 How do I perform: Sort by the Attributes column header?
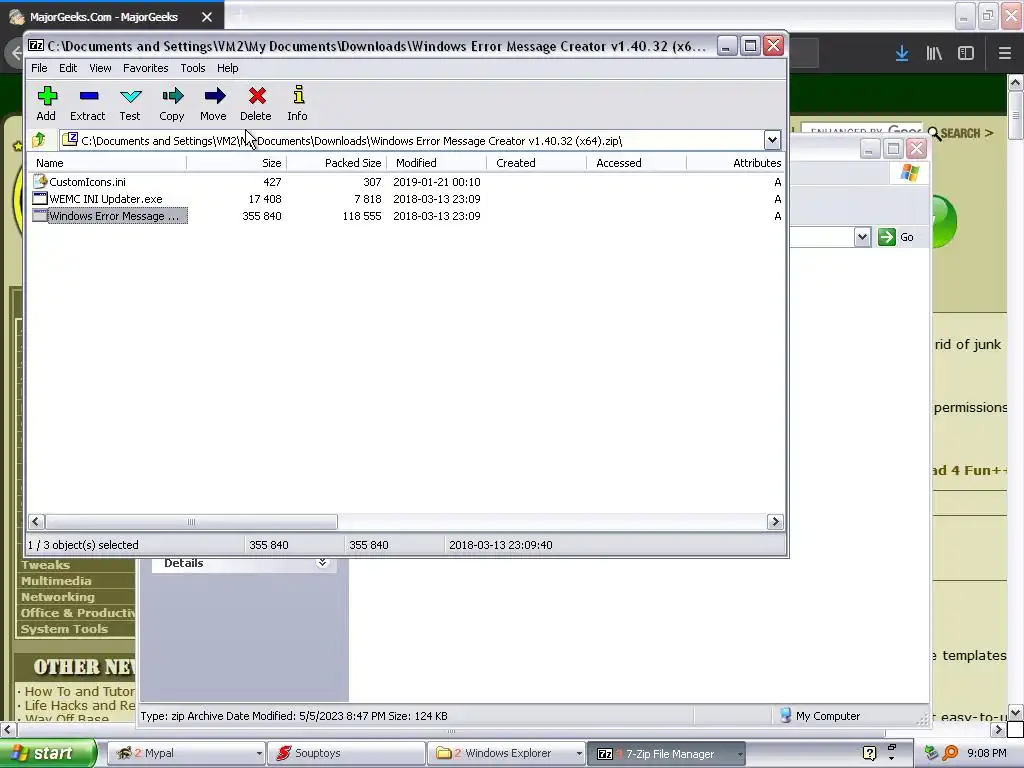tap(736, 163)
